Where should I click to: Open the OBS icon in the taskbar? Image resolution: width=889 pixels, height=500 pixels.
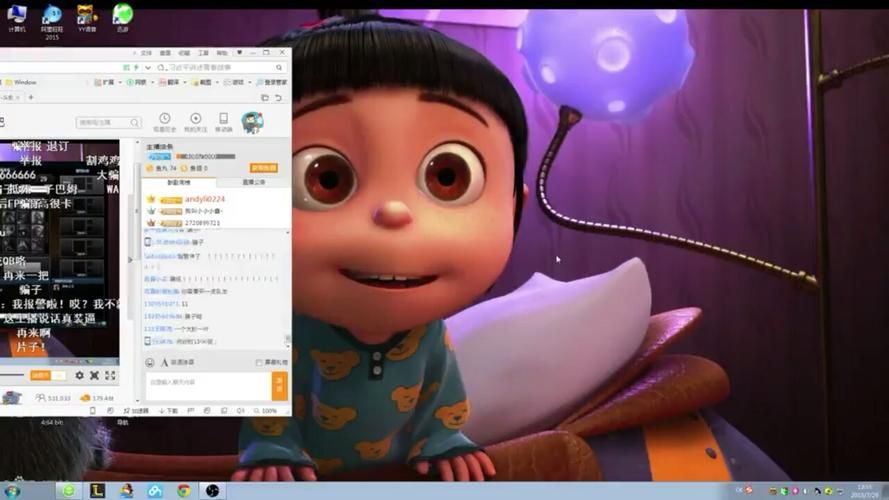(x=212, y=491)
